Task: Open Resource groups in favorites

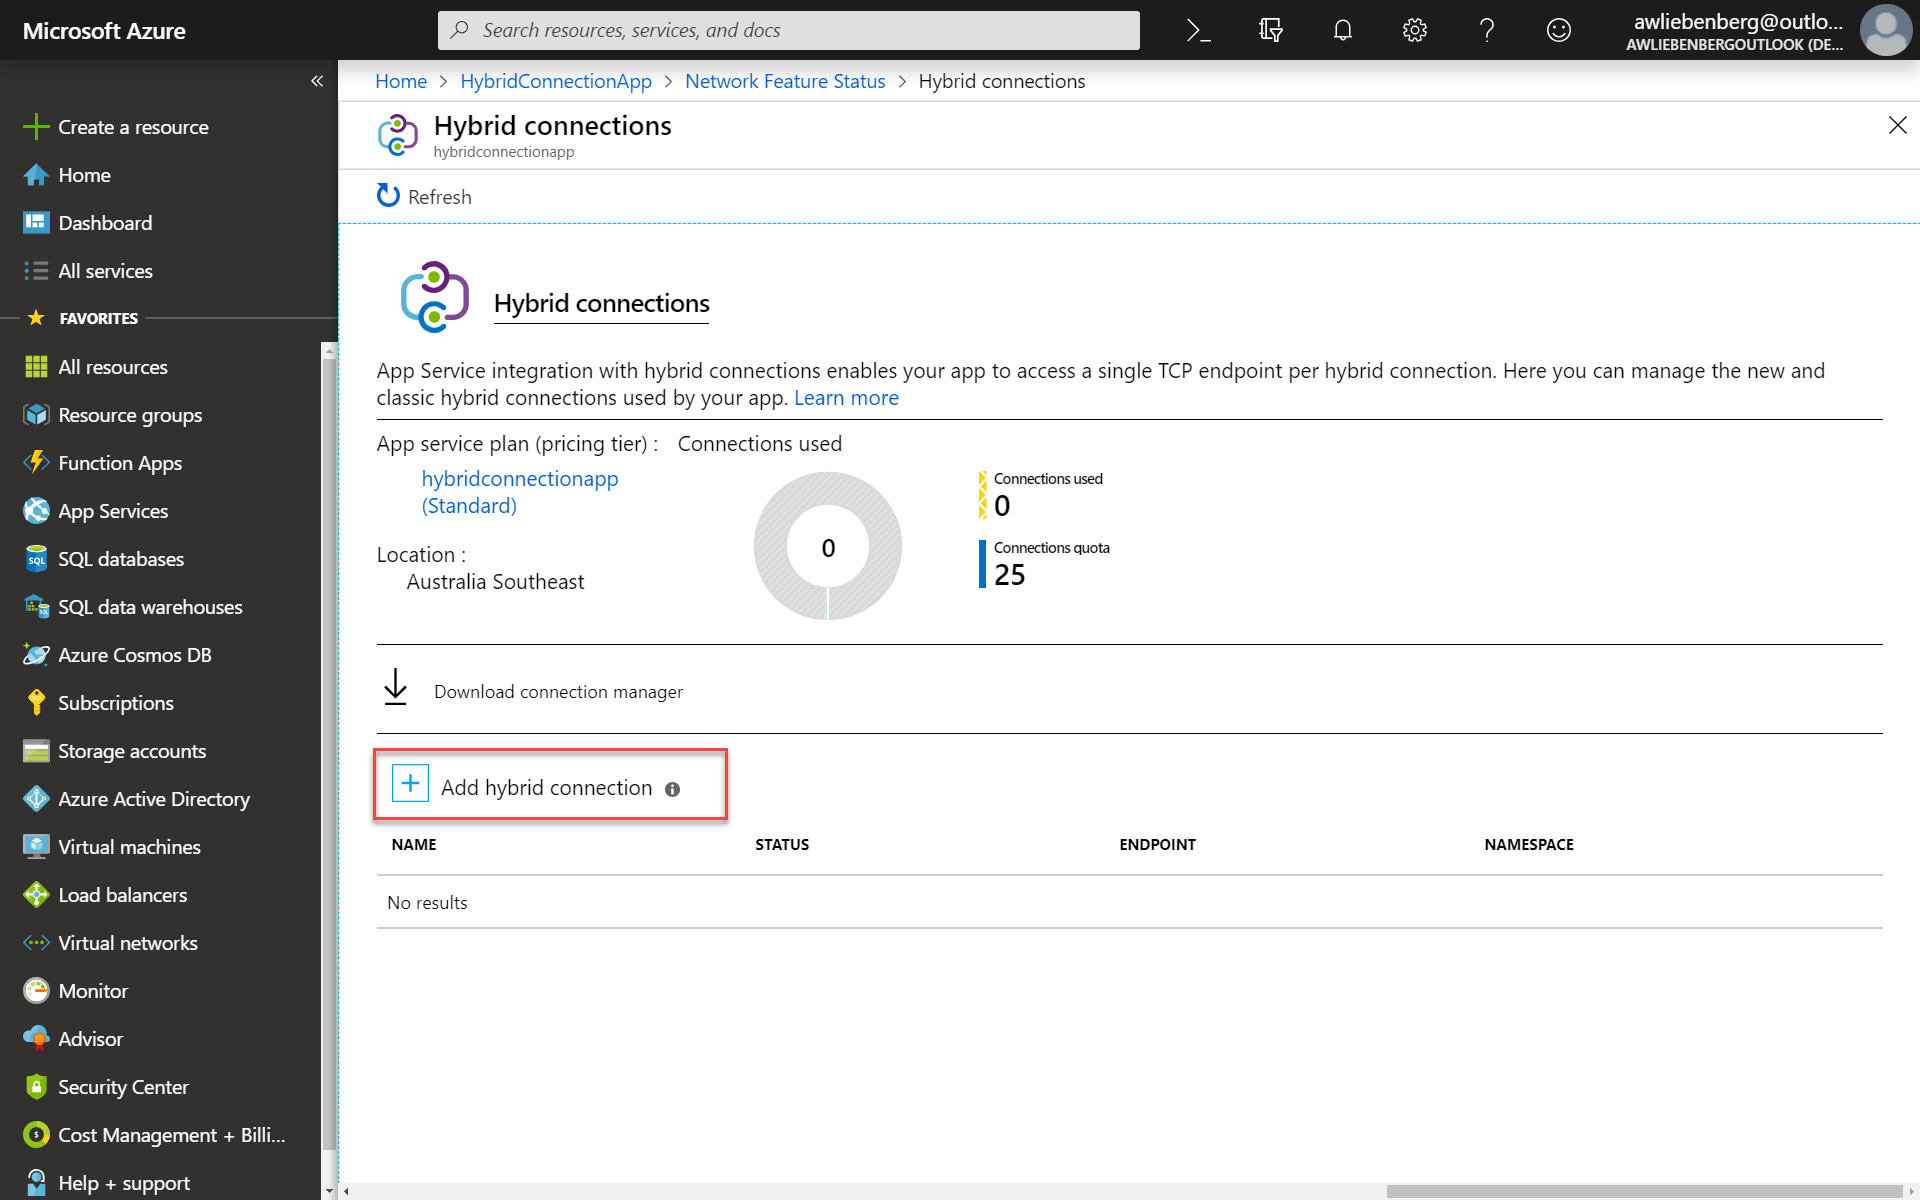Action: tap(130, 415)
